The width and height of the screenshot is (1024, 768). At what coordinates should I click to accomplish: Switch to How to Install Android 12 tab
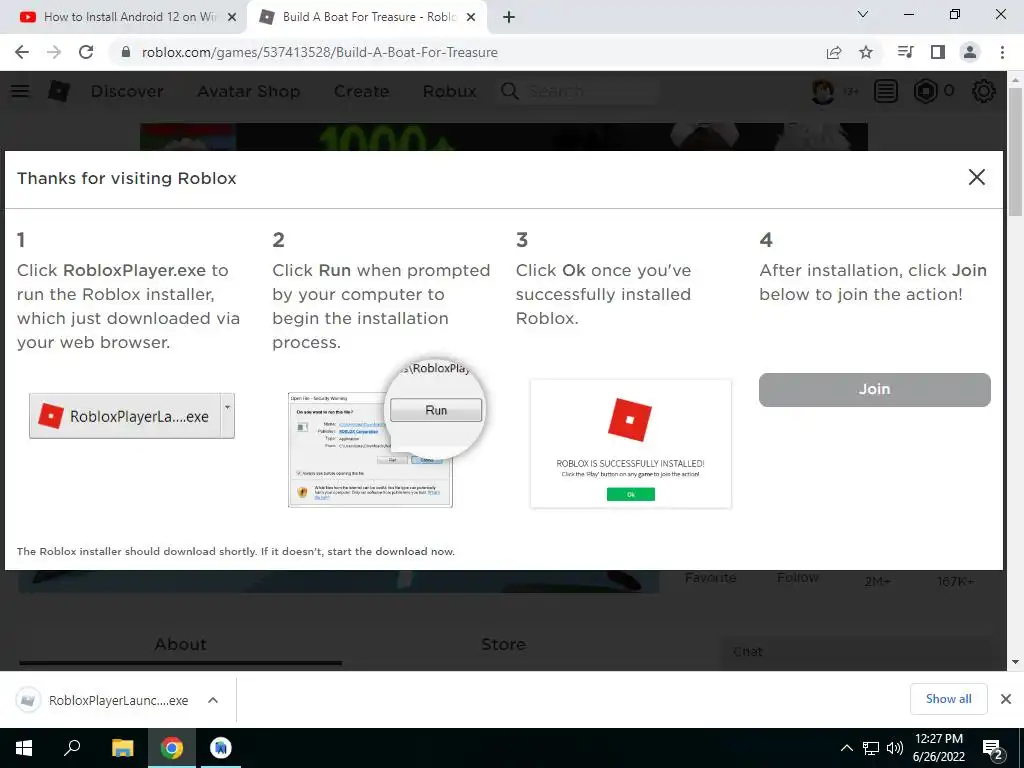point(123,17)
